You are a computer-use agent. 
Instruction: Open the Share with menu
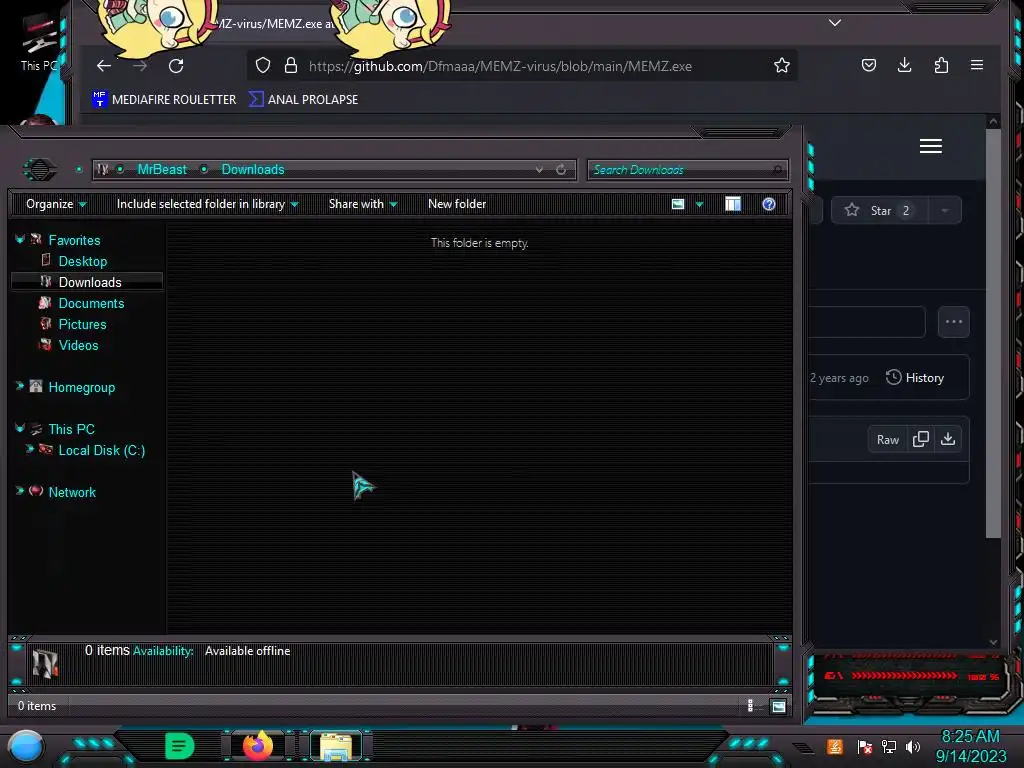[x=363, y=204]
